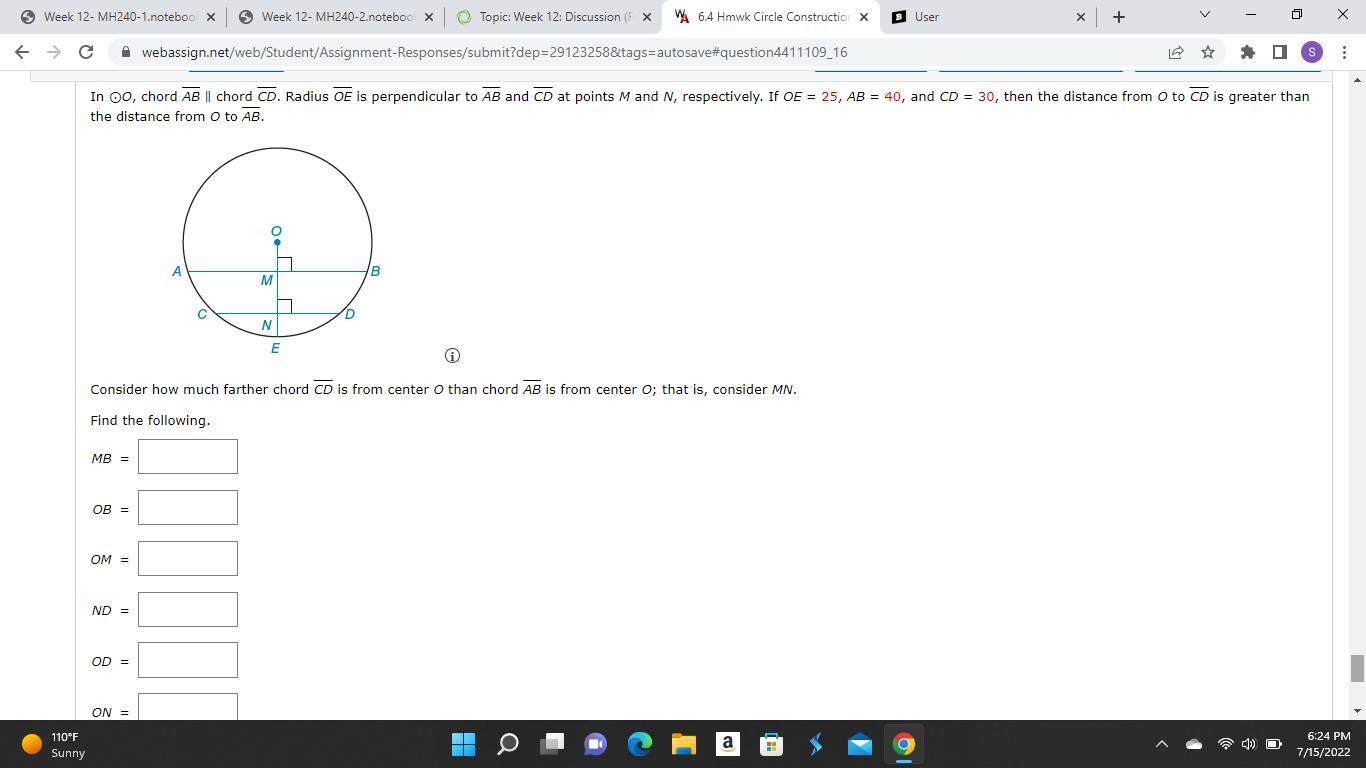Show hidden system tray icons

pyautogui.click(x=1161, y=744)
